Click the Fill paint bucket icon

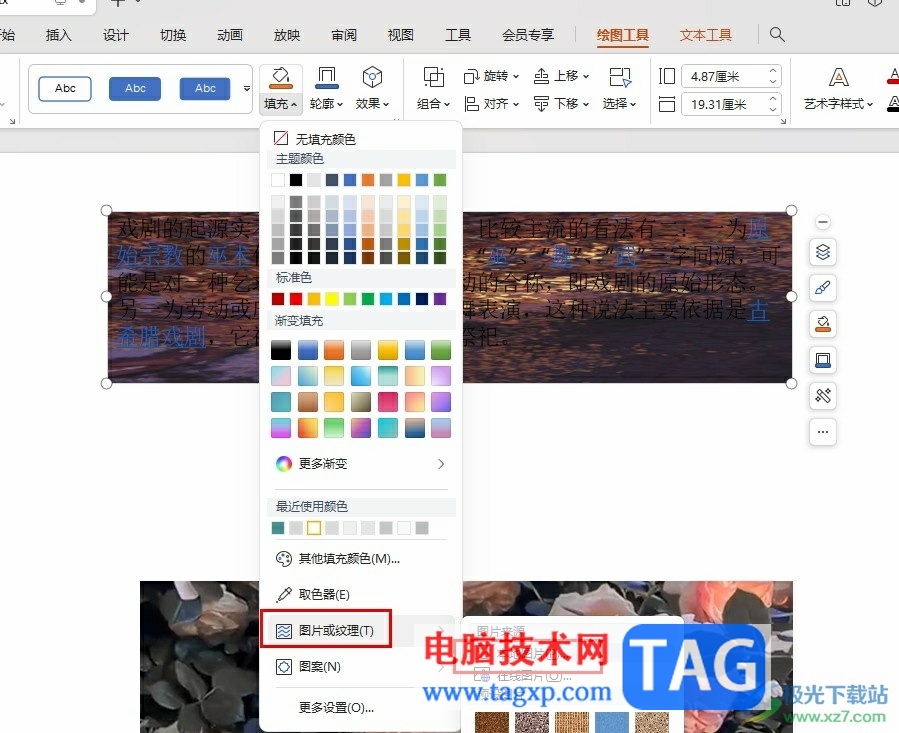[x=280, y=77]
